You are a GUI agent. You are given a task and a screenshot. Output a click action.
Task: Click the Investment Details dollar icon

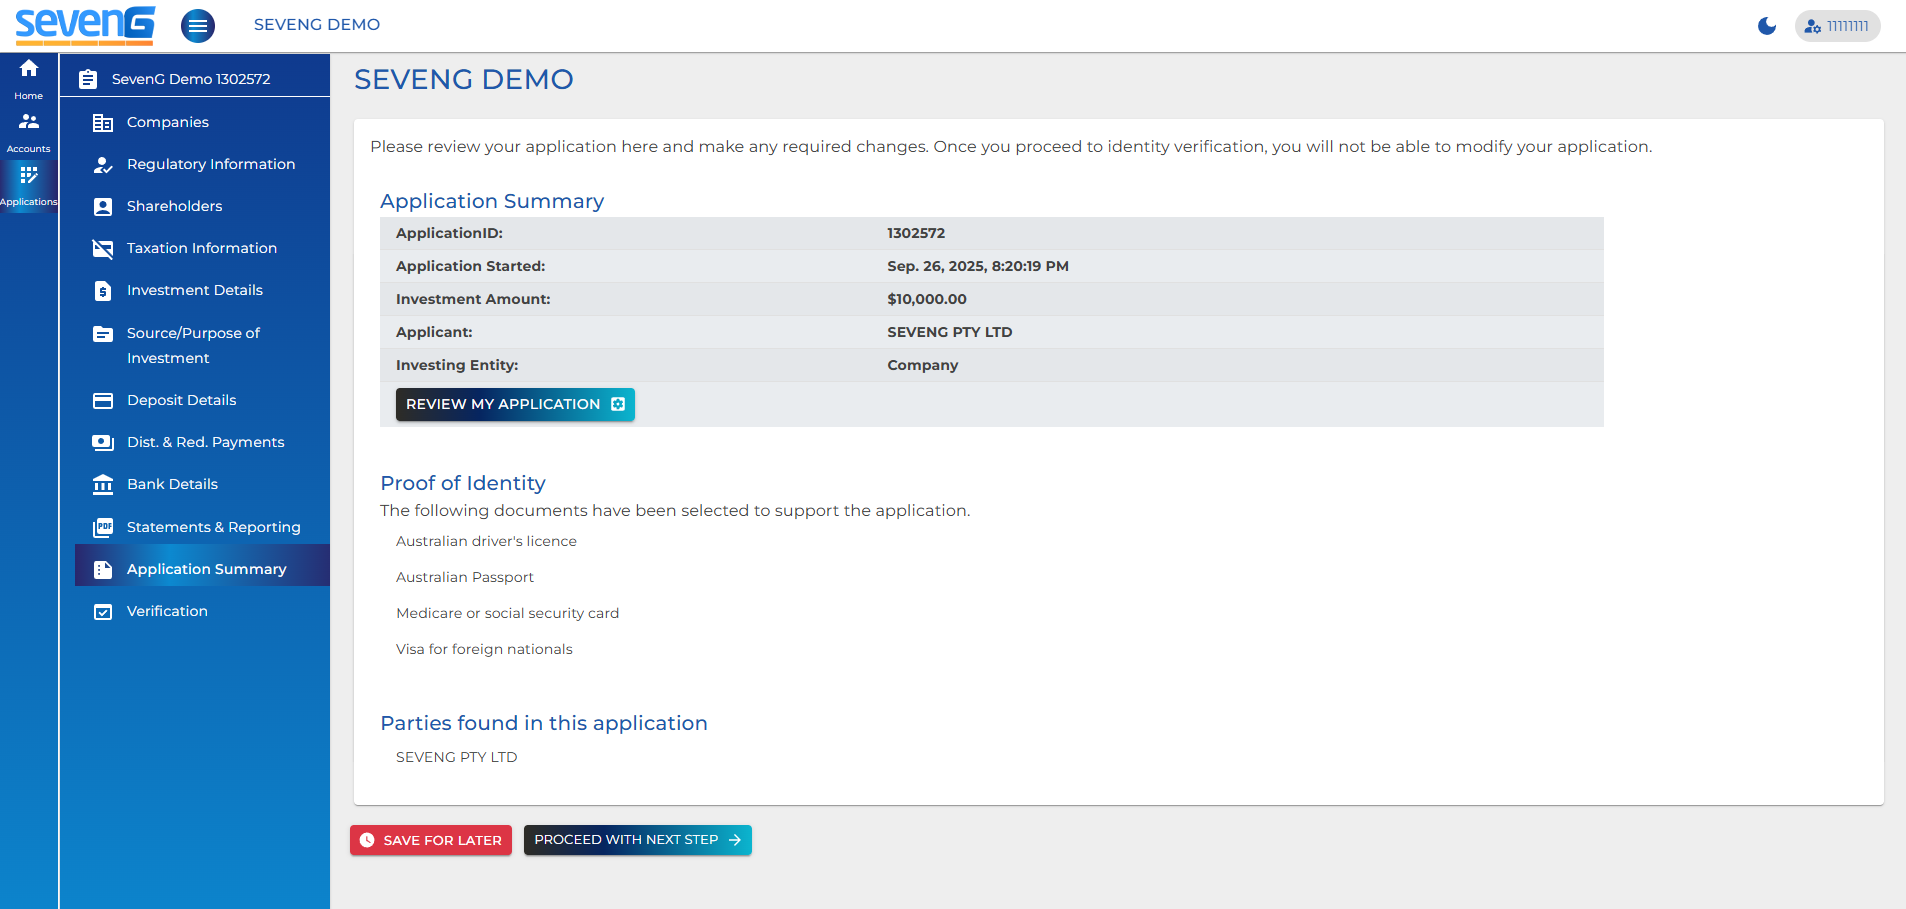(104, 290)
